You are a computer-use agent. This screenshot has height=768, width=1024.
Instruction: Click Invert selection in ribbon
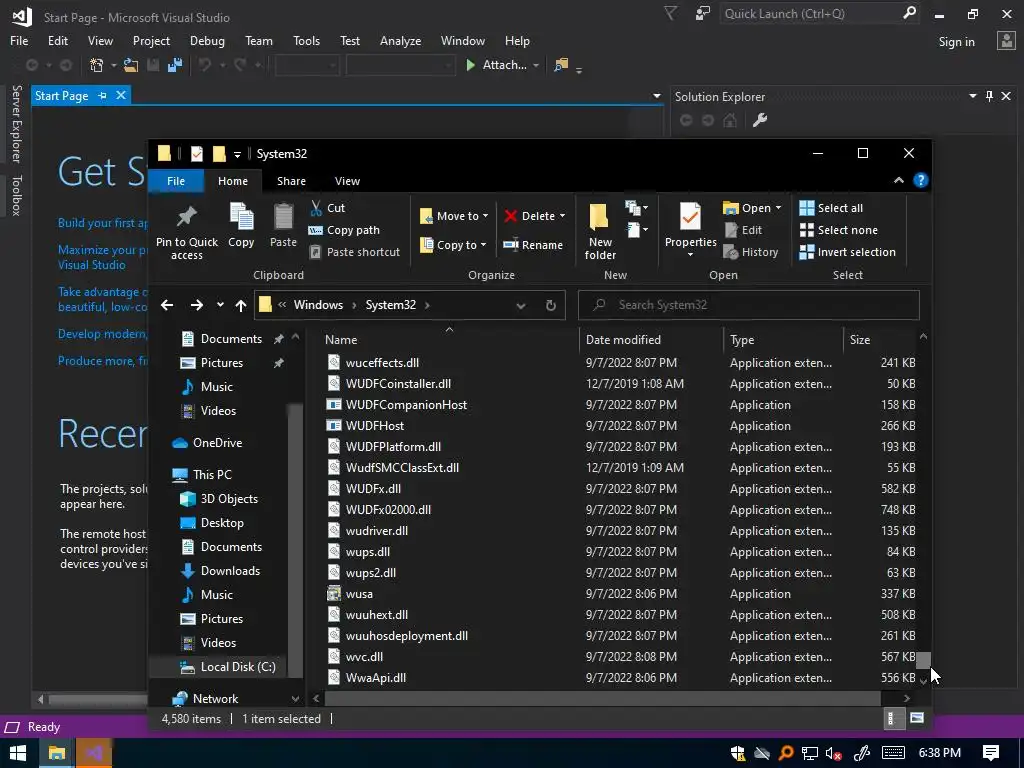click(847, 252)
